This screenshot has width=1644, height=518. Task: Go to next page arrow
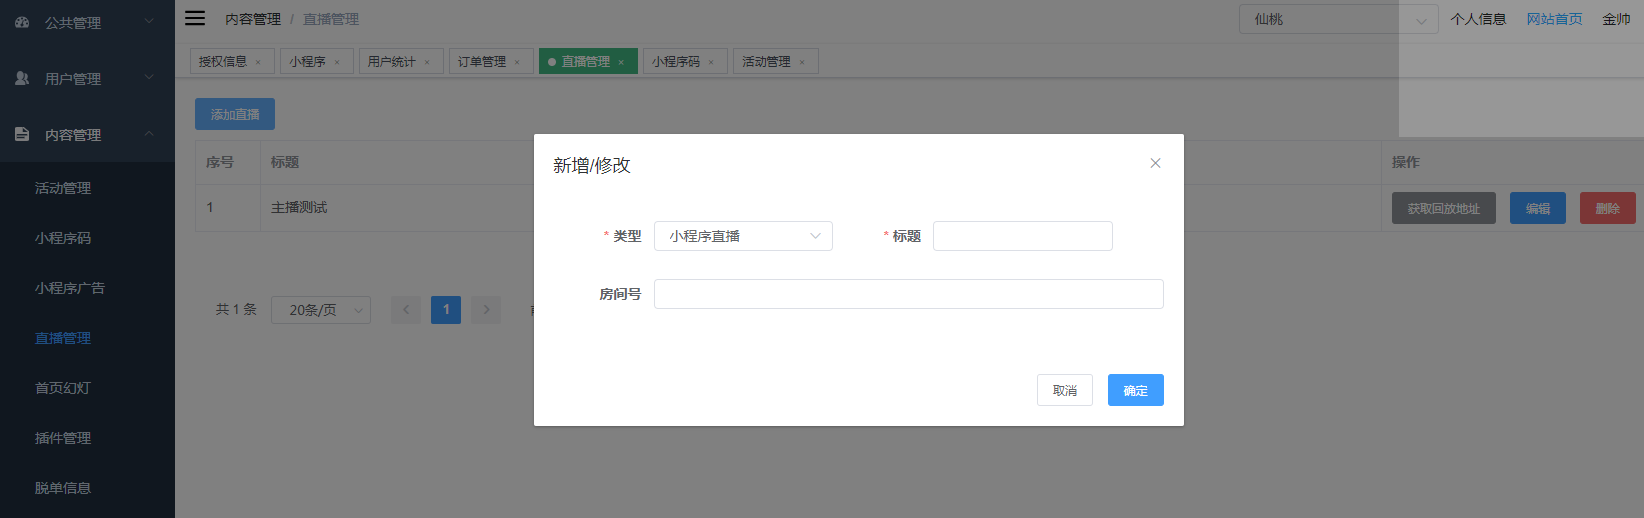pyautogui.click(x=486, y=310)
